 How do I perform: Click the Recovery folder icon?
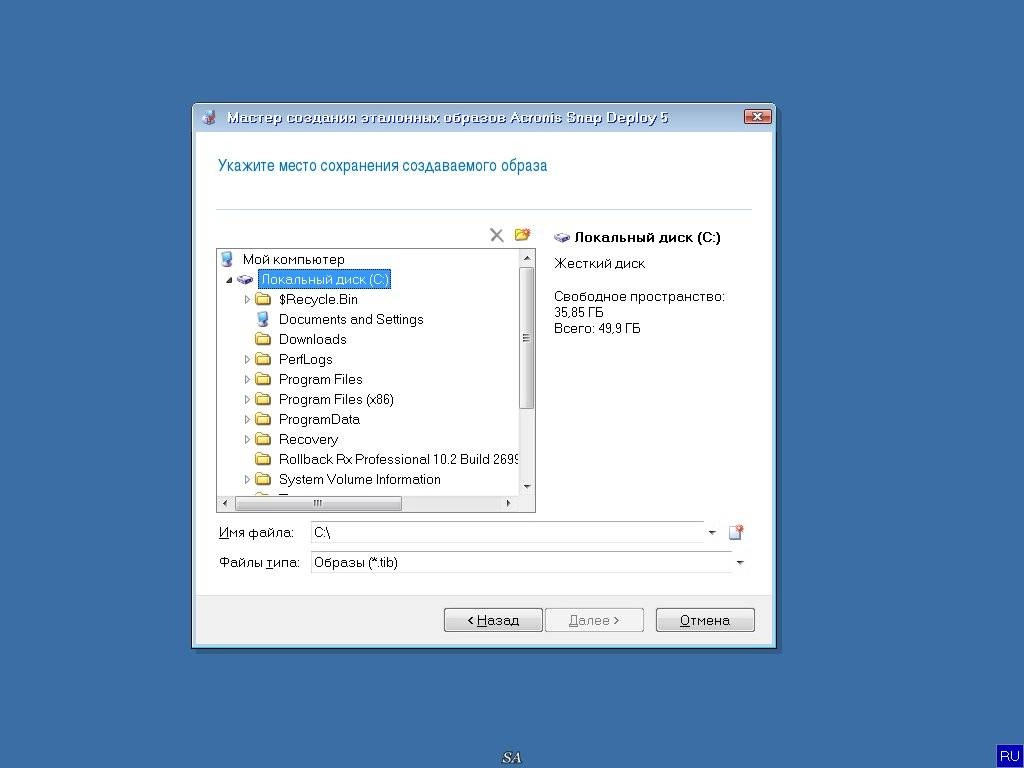pyautogui.click(x=263, y=440)
